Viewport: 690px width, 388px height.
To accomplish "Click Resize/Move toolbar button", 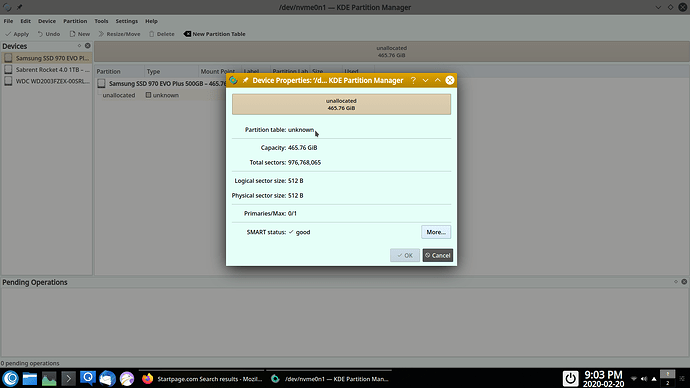I will (119, 34).
